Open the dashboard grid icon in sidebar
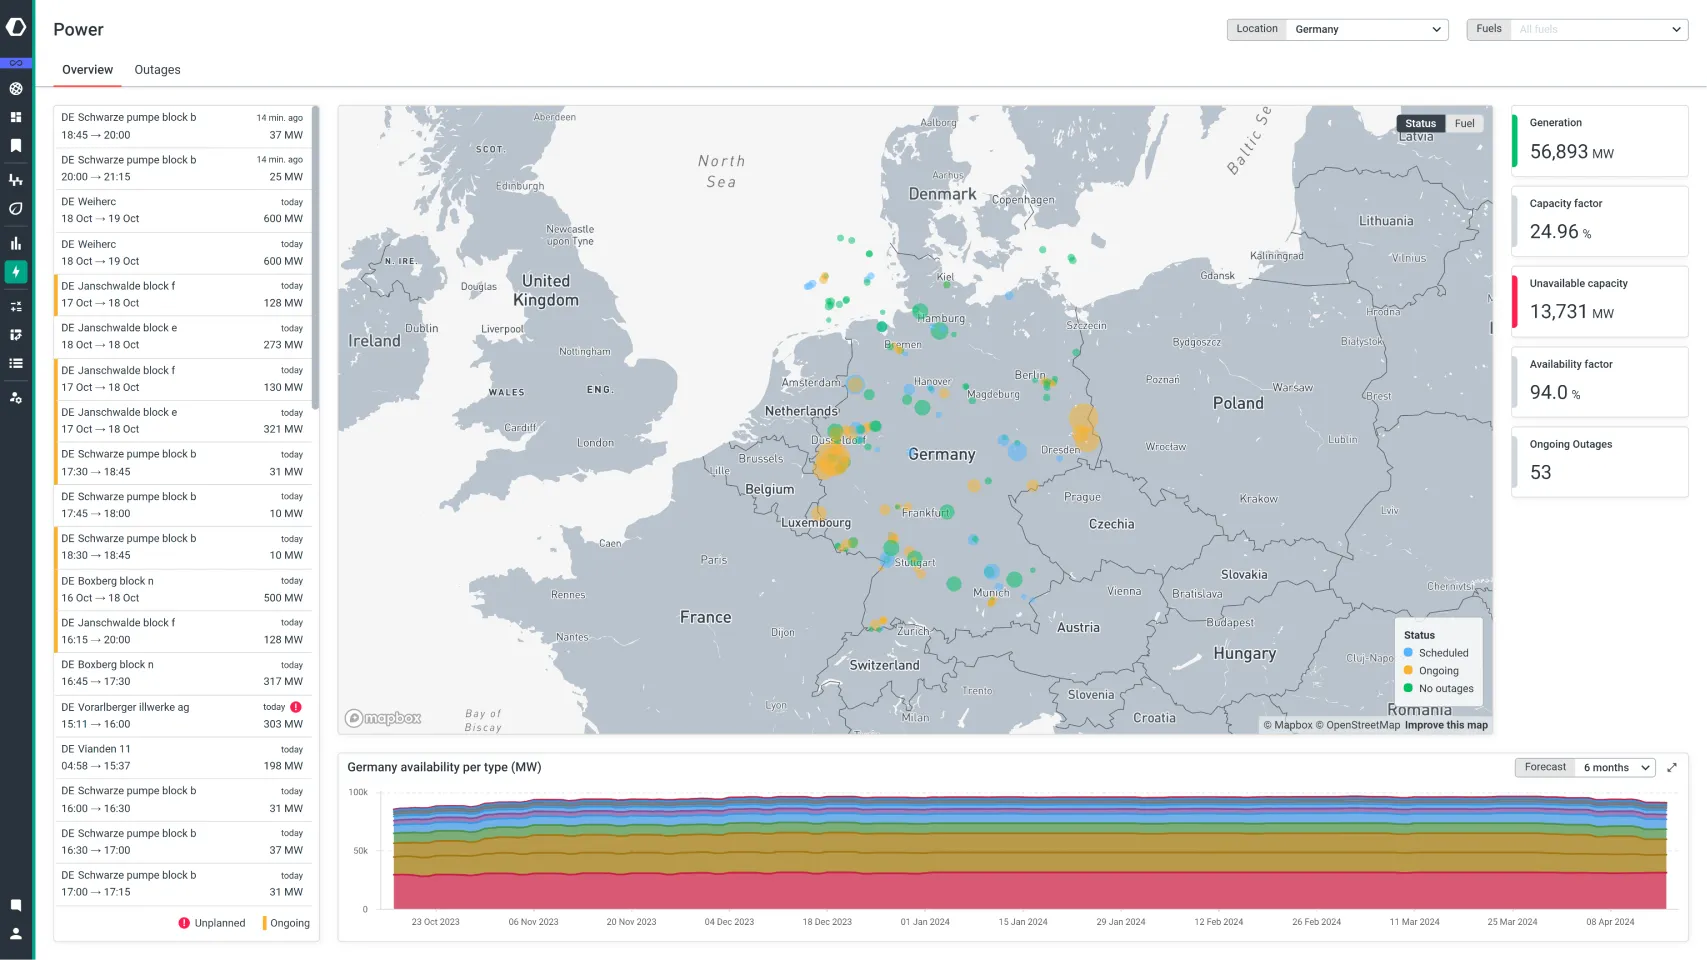 coord(15,117)
